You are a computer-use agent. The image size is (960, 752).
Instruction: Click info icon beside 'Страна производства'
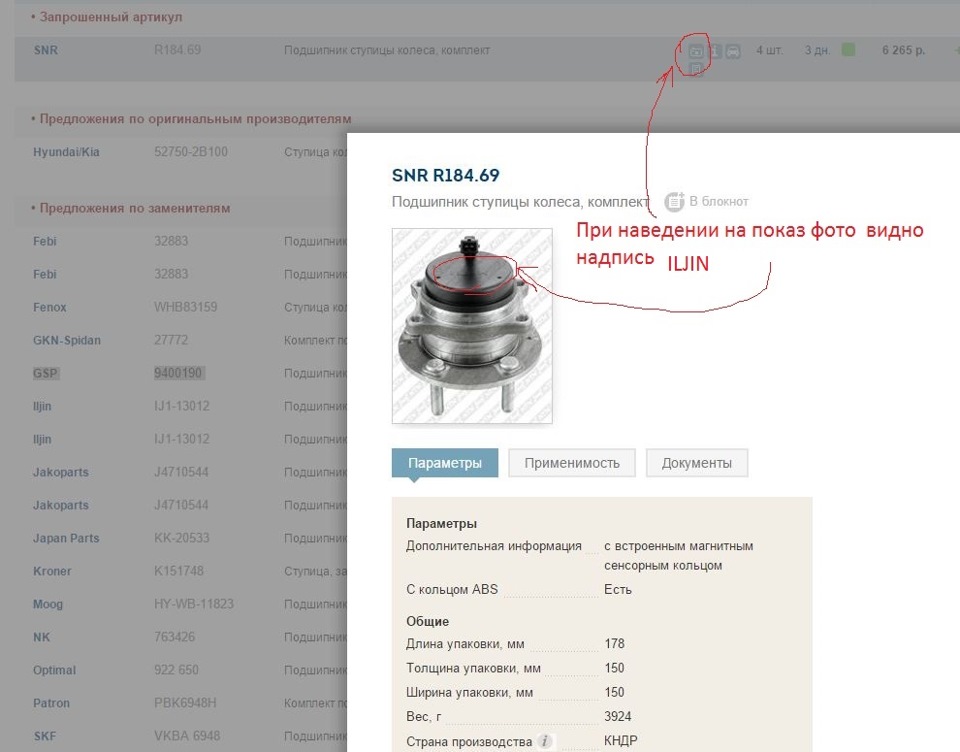pos(544,742)
